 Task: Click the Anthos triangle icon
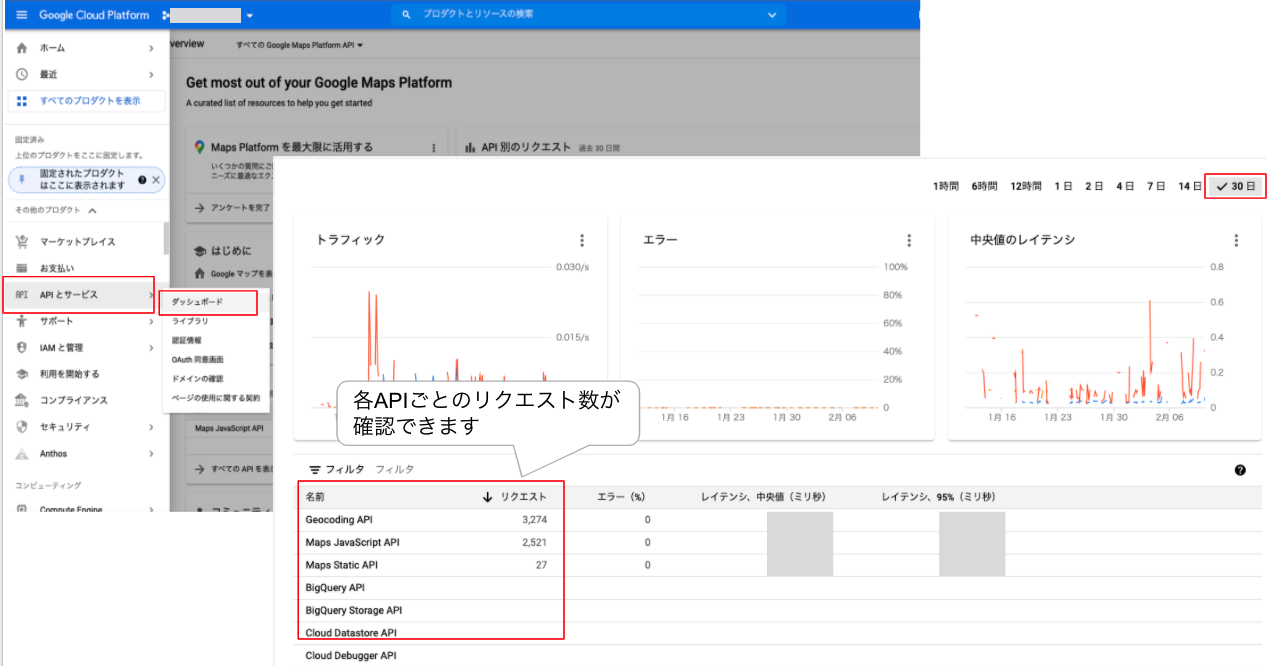tap(22, 453)
